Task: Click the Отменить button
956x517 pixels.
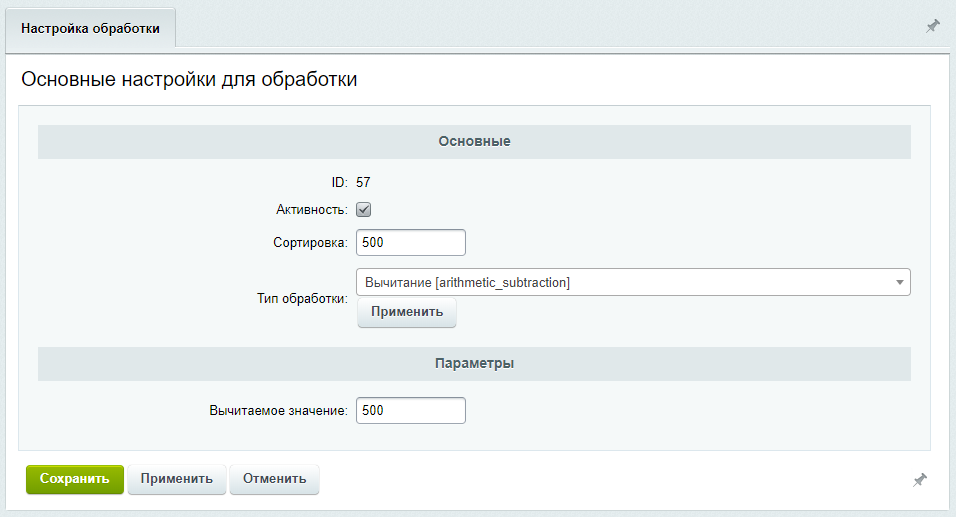Action: click(x=274, y=479)
